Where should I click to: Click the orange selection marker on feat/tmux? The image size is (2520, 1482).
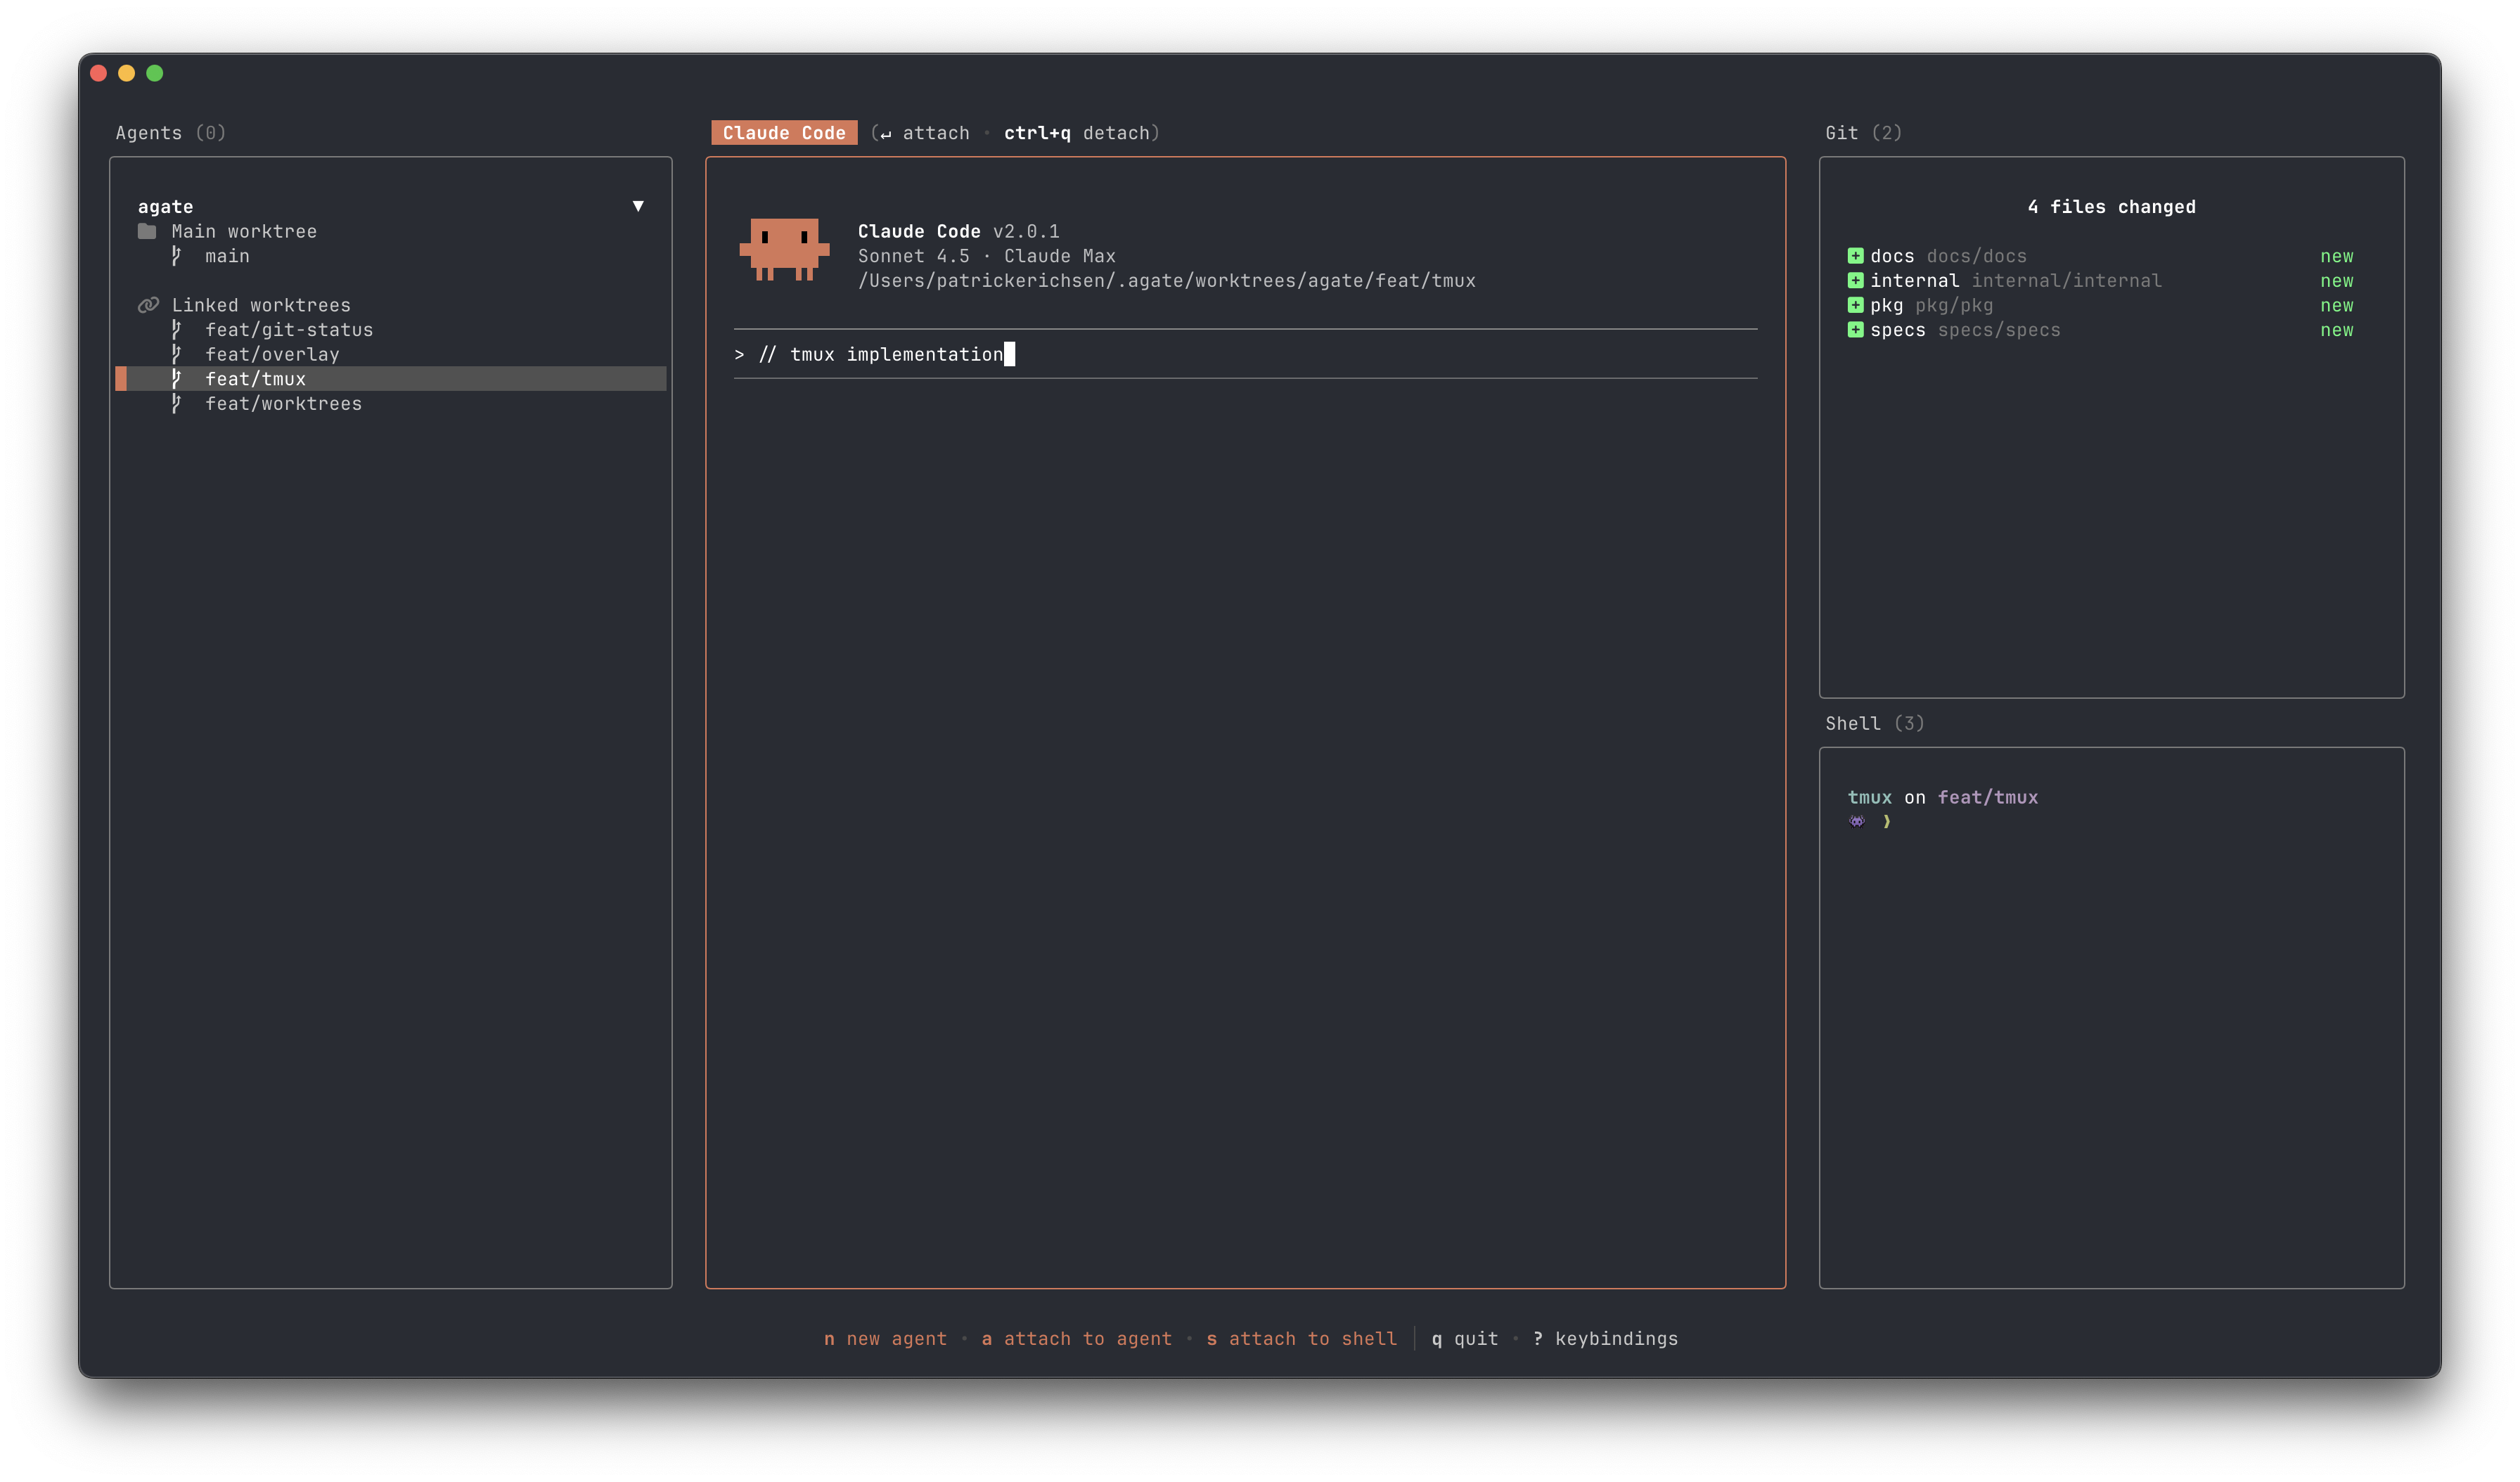(121, 379)
